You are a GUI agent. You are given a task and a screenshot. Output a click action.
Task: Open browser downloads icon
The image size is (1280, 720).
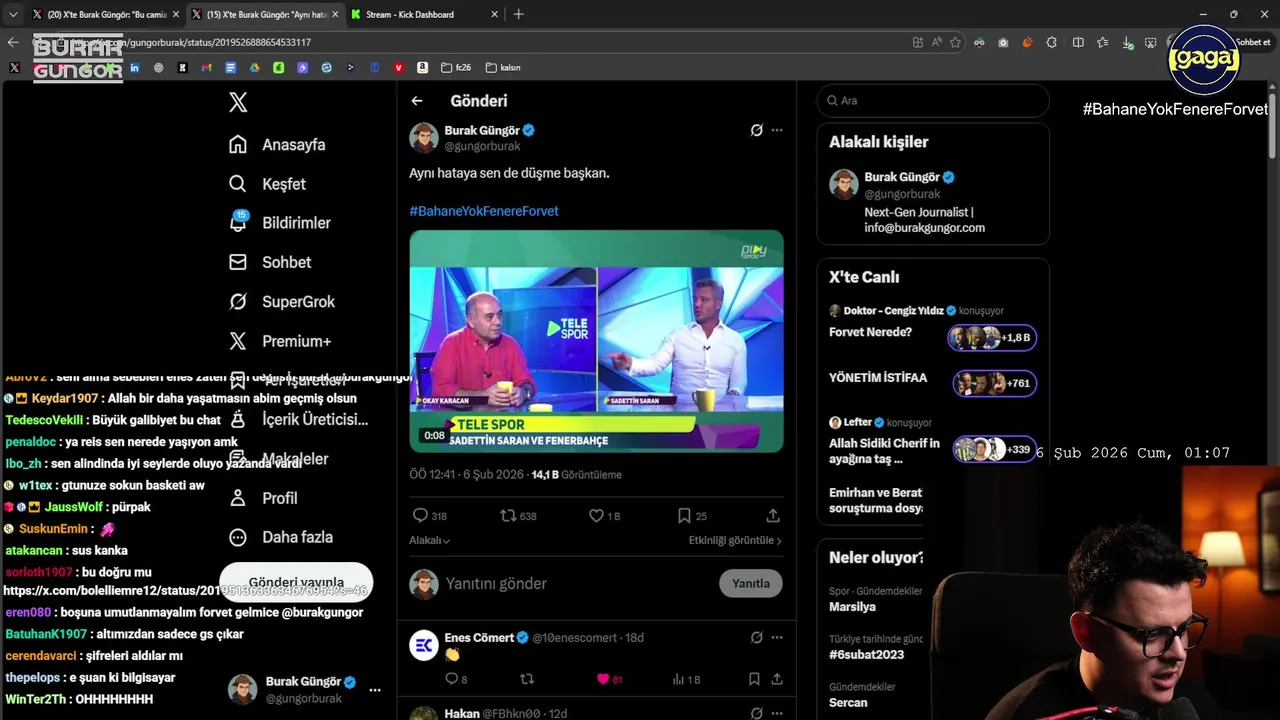click(x=1128, y=42)
